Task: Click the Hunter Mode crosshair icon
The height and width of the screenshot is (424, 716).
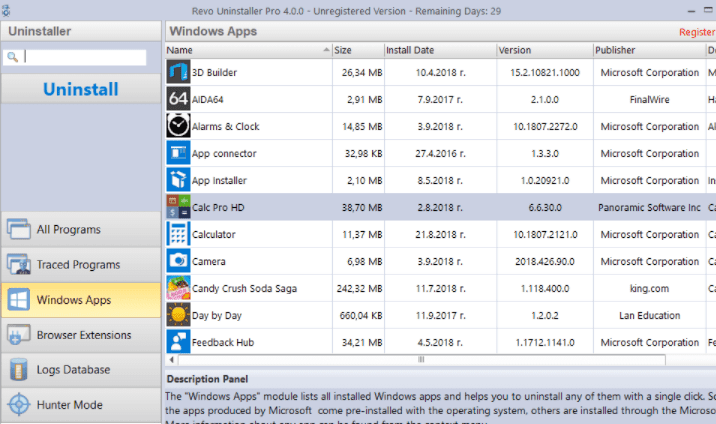Action: (19, 405)
